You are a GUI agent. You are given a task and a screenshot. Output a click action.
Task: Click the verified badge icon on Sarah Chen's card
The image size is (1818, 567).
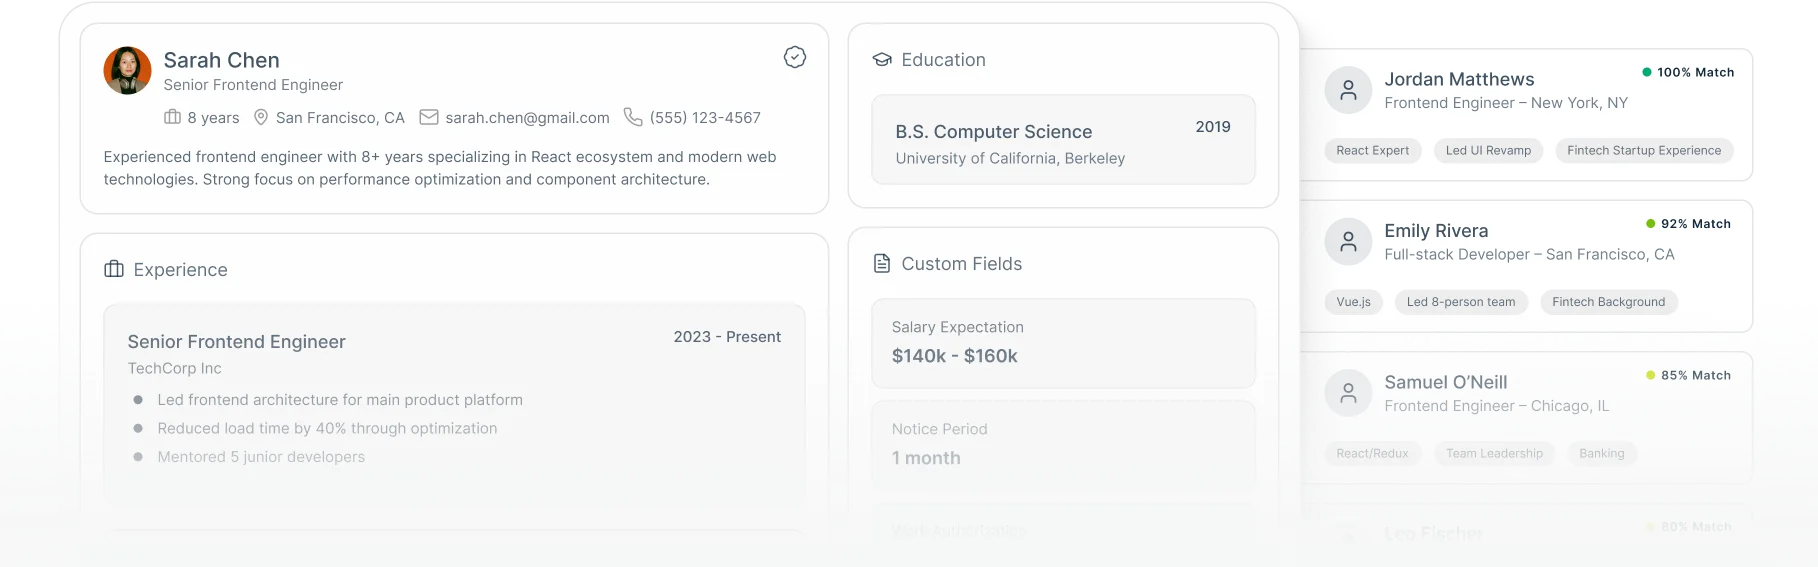795,57
